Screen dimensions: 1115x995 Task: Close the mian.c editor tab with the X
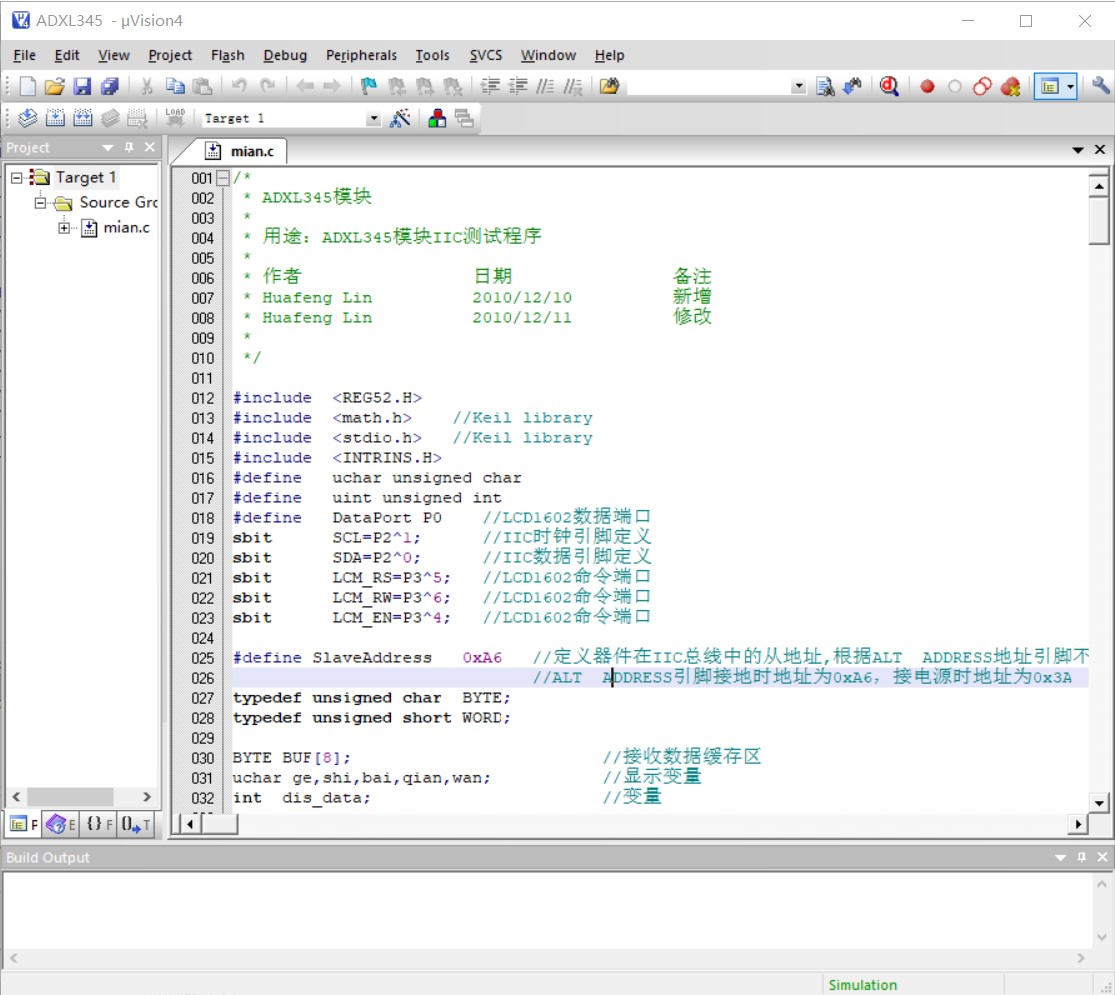coord(1099,149)
